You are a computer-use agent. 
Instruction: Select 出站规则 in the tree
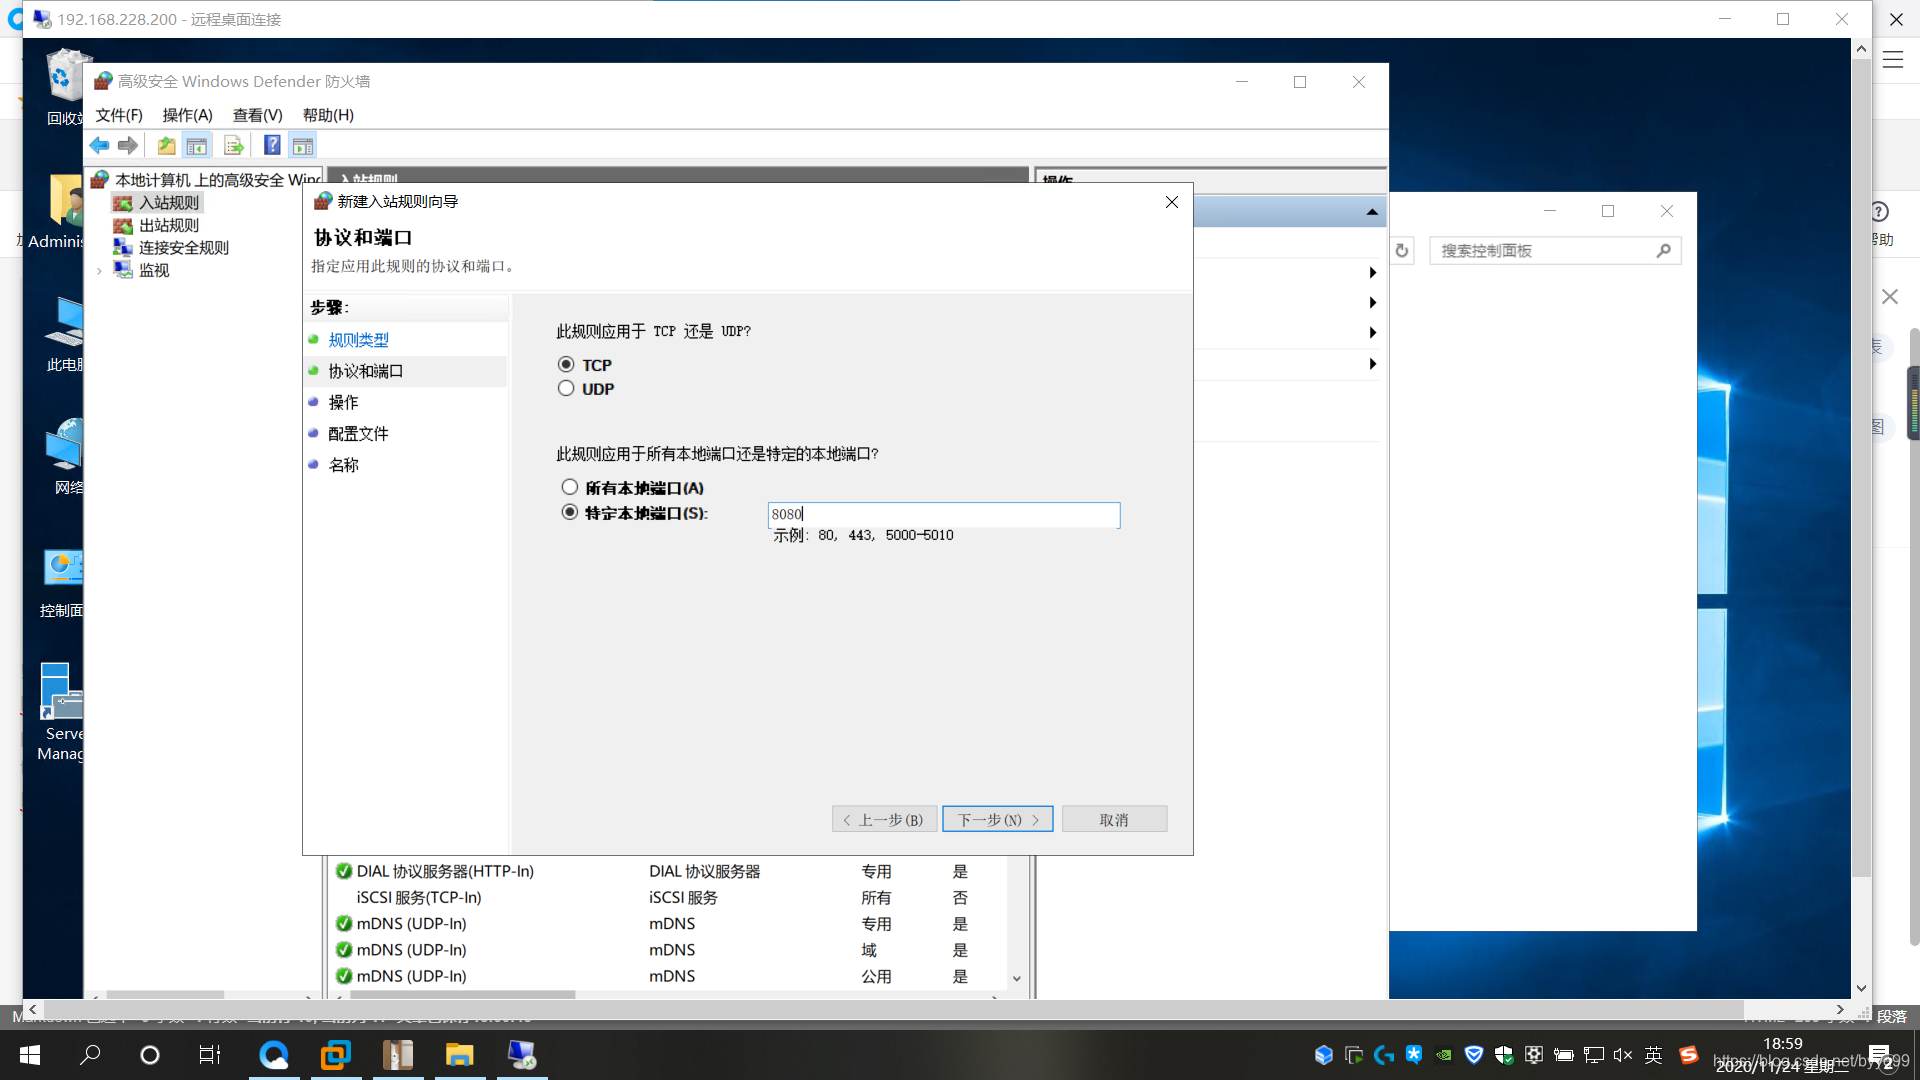tap(168, 226)
